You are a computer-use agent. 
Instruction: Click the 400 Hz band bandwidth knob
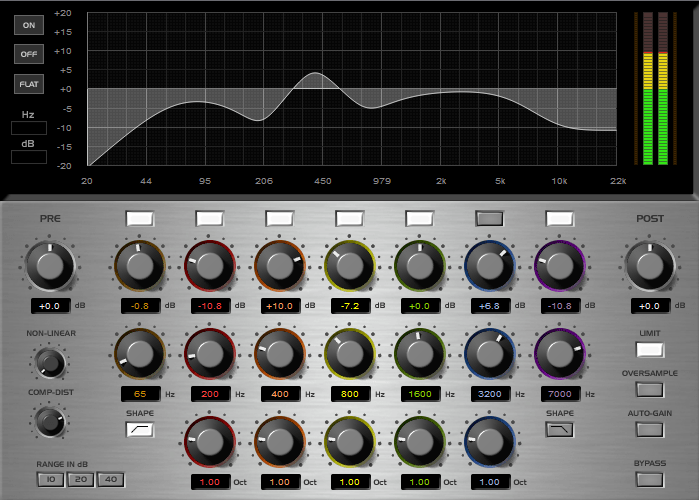click(279, 441)
